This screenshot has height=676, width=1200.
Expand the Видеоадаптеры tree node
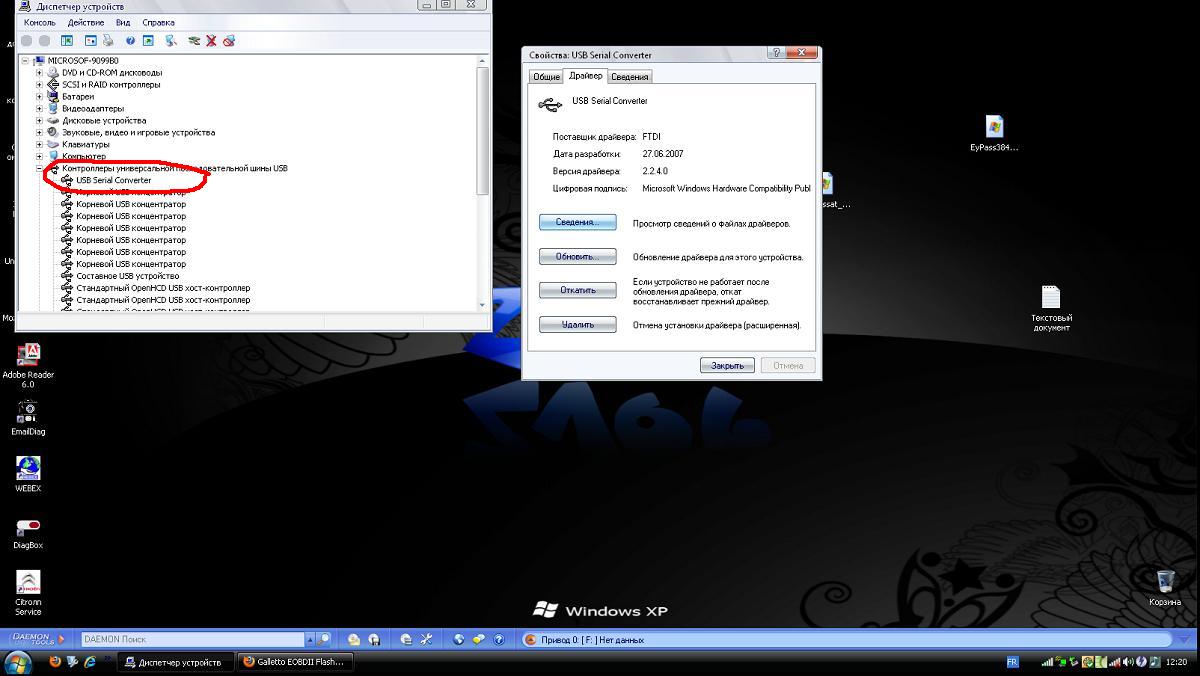click(x=39, y=109)
